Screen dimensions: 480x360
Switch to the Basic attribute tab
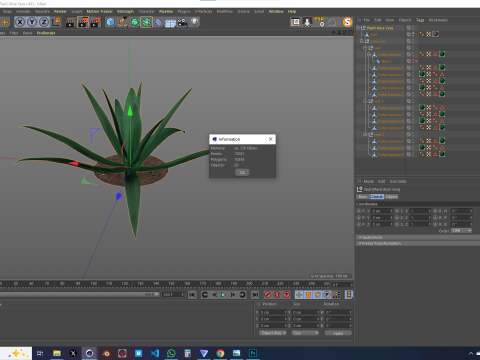coord(363,197)
